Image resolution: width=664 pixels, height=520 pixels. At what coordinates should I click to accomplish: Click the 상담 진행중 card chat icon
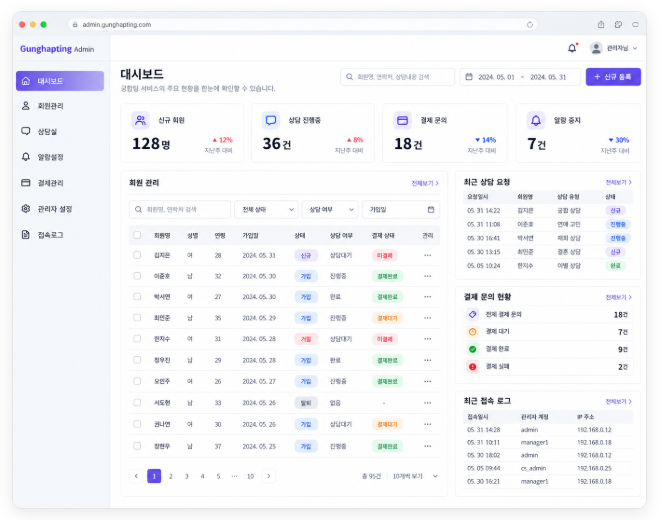pyautogui.click(x=271, y=121)
